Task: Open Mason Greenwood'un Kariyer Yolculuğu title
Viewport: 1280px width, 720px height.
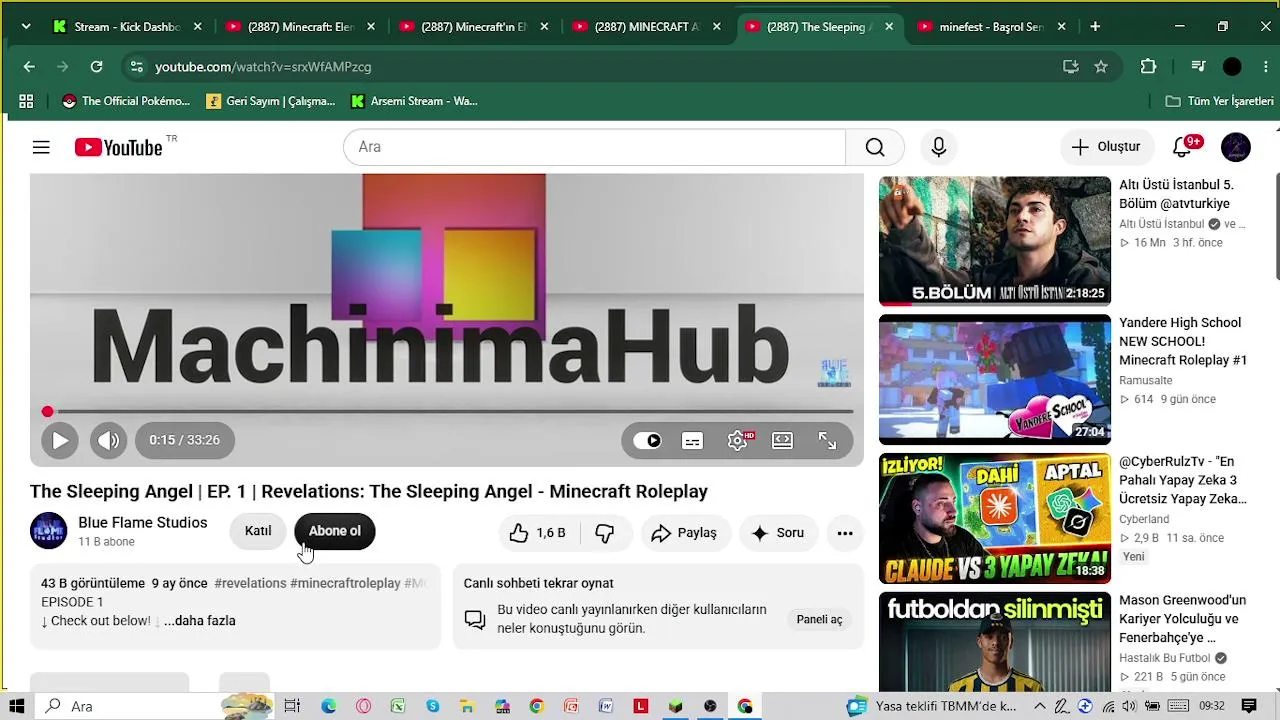Action: click(x=1182, y=619)
